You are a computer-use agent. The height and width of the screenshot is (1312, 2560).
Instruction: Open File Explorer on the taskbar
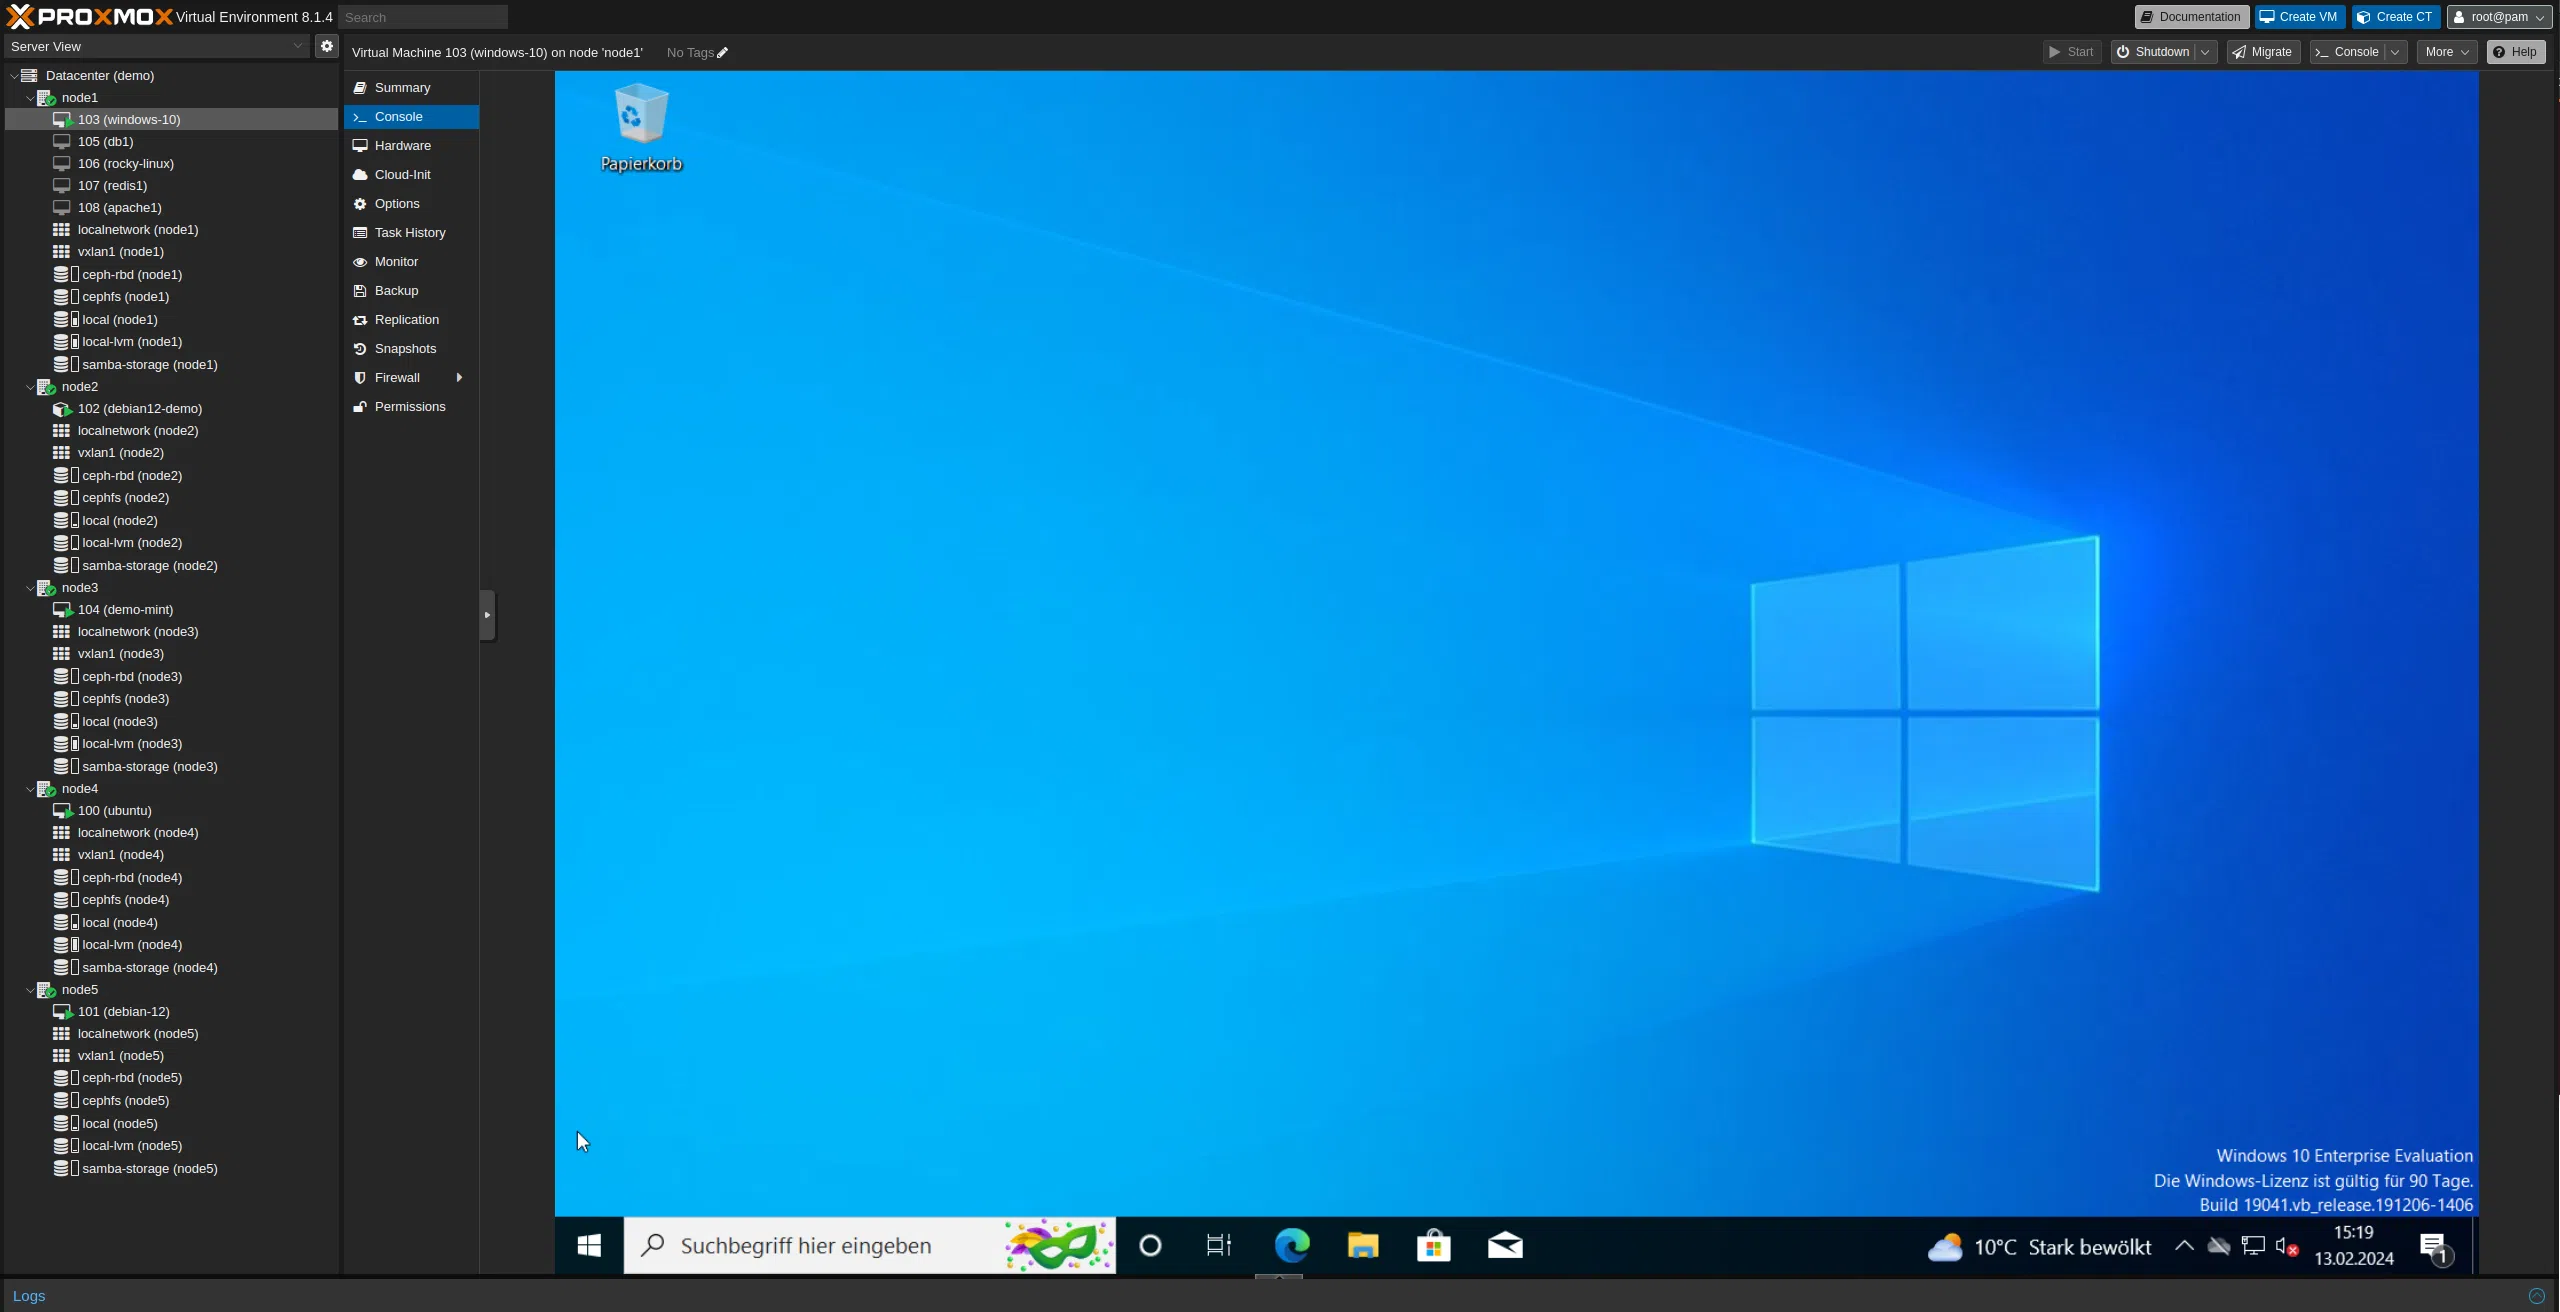[x=1362, y=1245]
